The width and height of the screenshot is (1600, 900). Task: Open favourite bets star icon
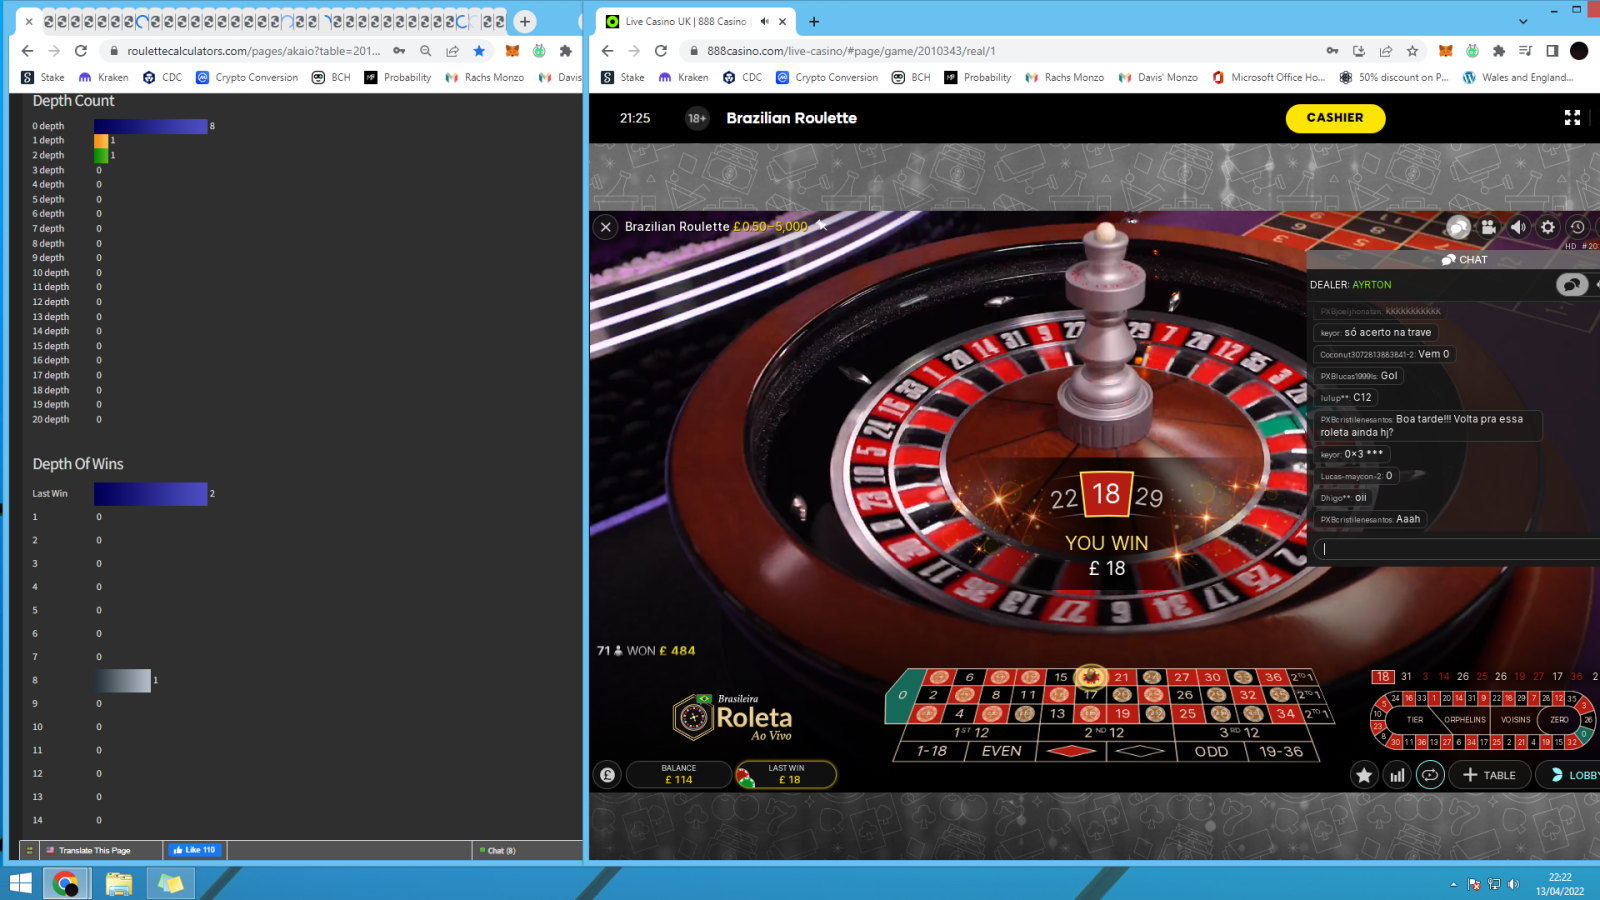pyautogui.click(x=1364, y=775)
